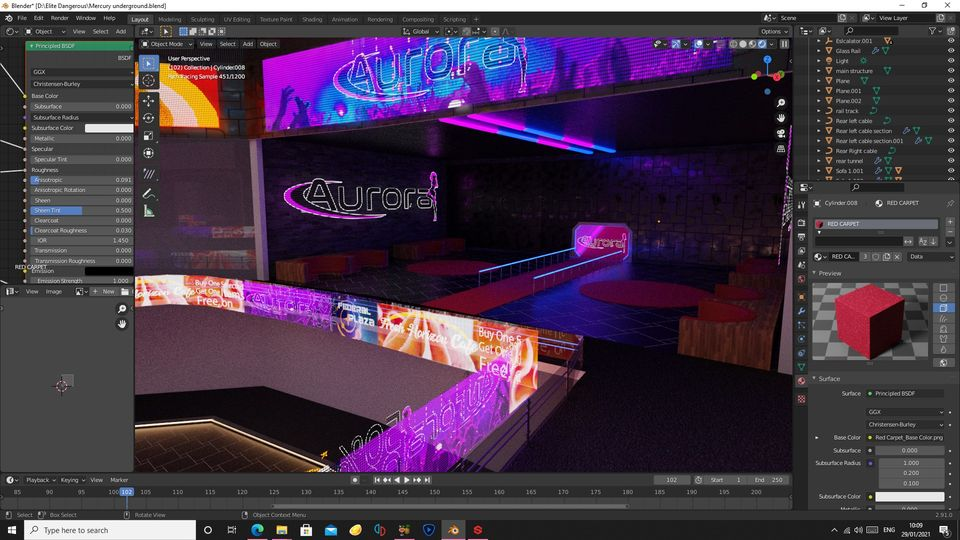The image size is (960, 540).
Task: Open the Render properties tab
Action: pos(801,222)
